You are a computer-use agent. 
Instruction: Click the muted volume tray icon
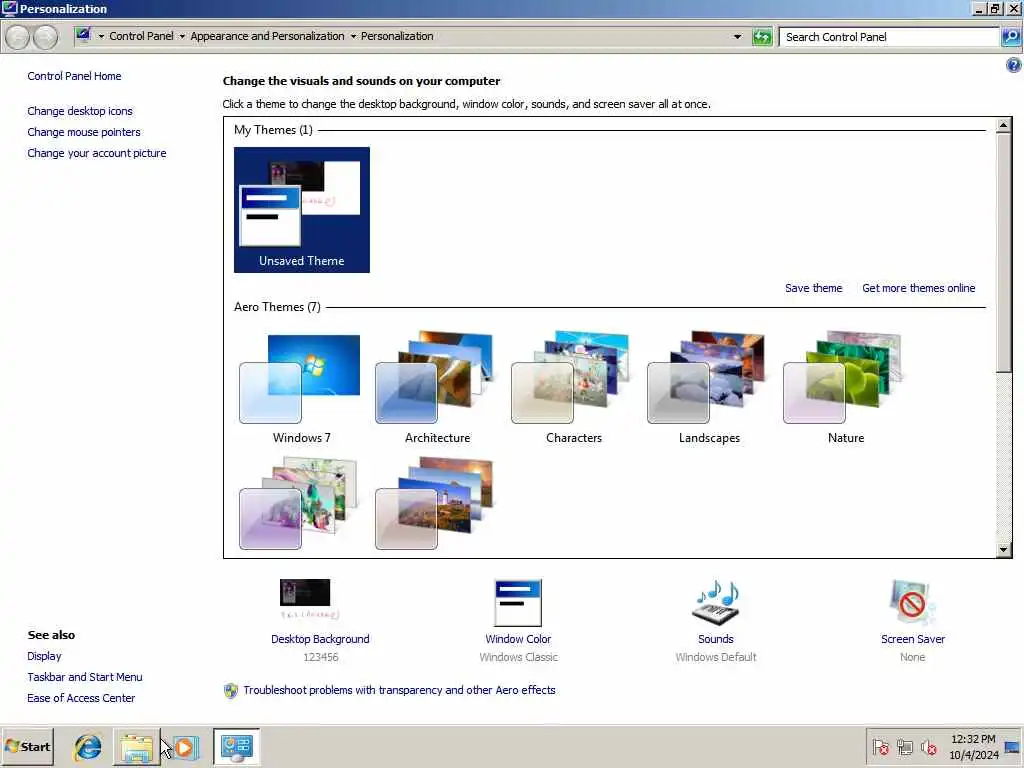[928, 746]
